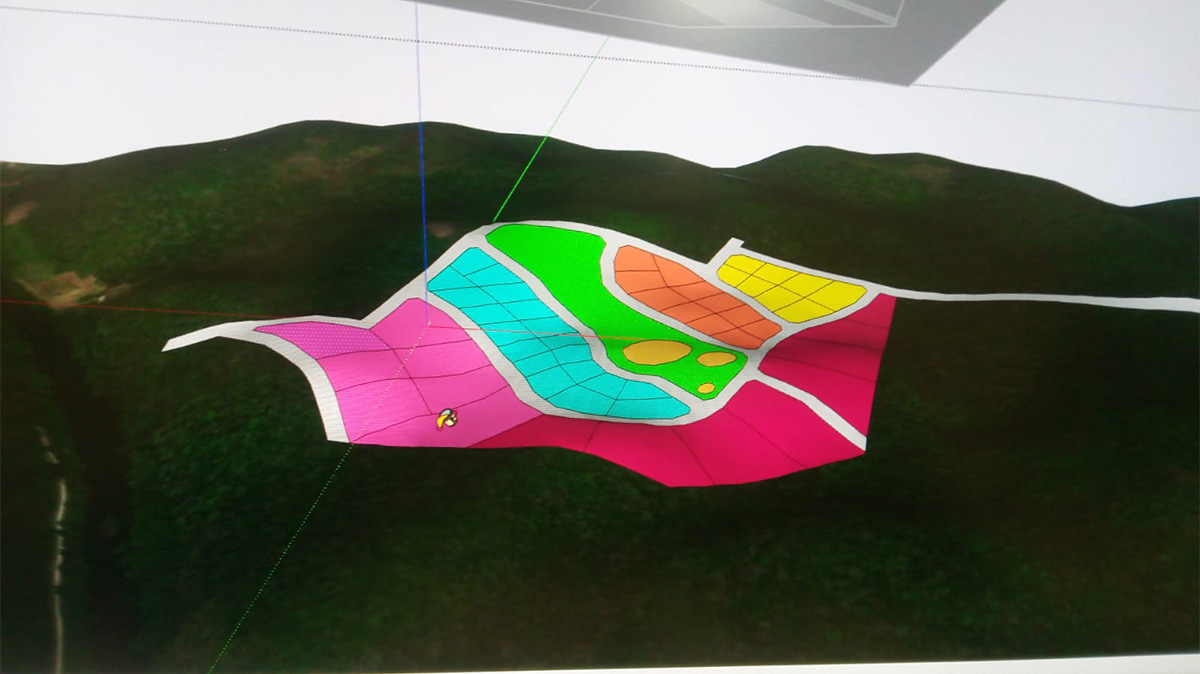Pick the orange gridded lot block
The image size is (1200, 674).
click(x=690, y=295)
